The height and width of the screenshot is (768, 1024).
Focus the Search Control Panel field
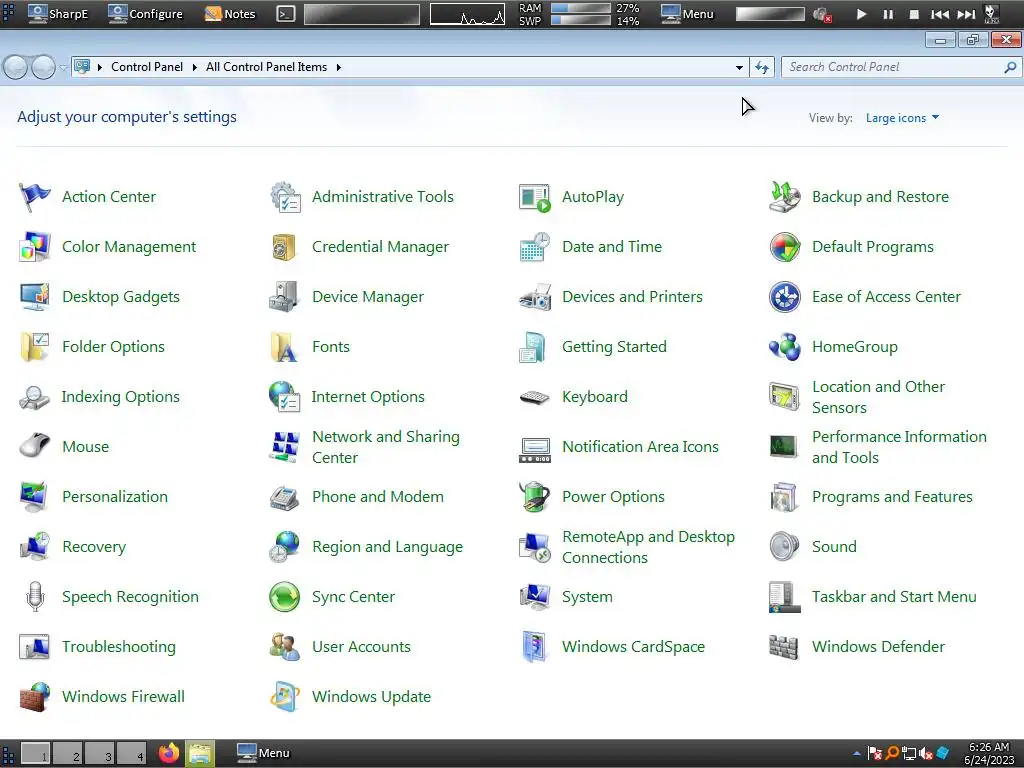(901, 67)
